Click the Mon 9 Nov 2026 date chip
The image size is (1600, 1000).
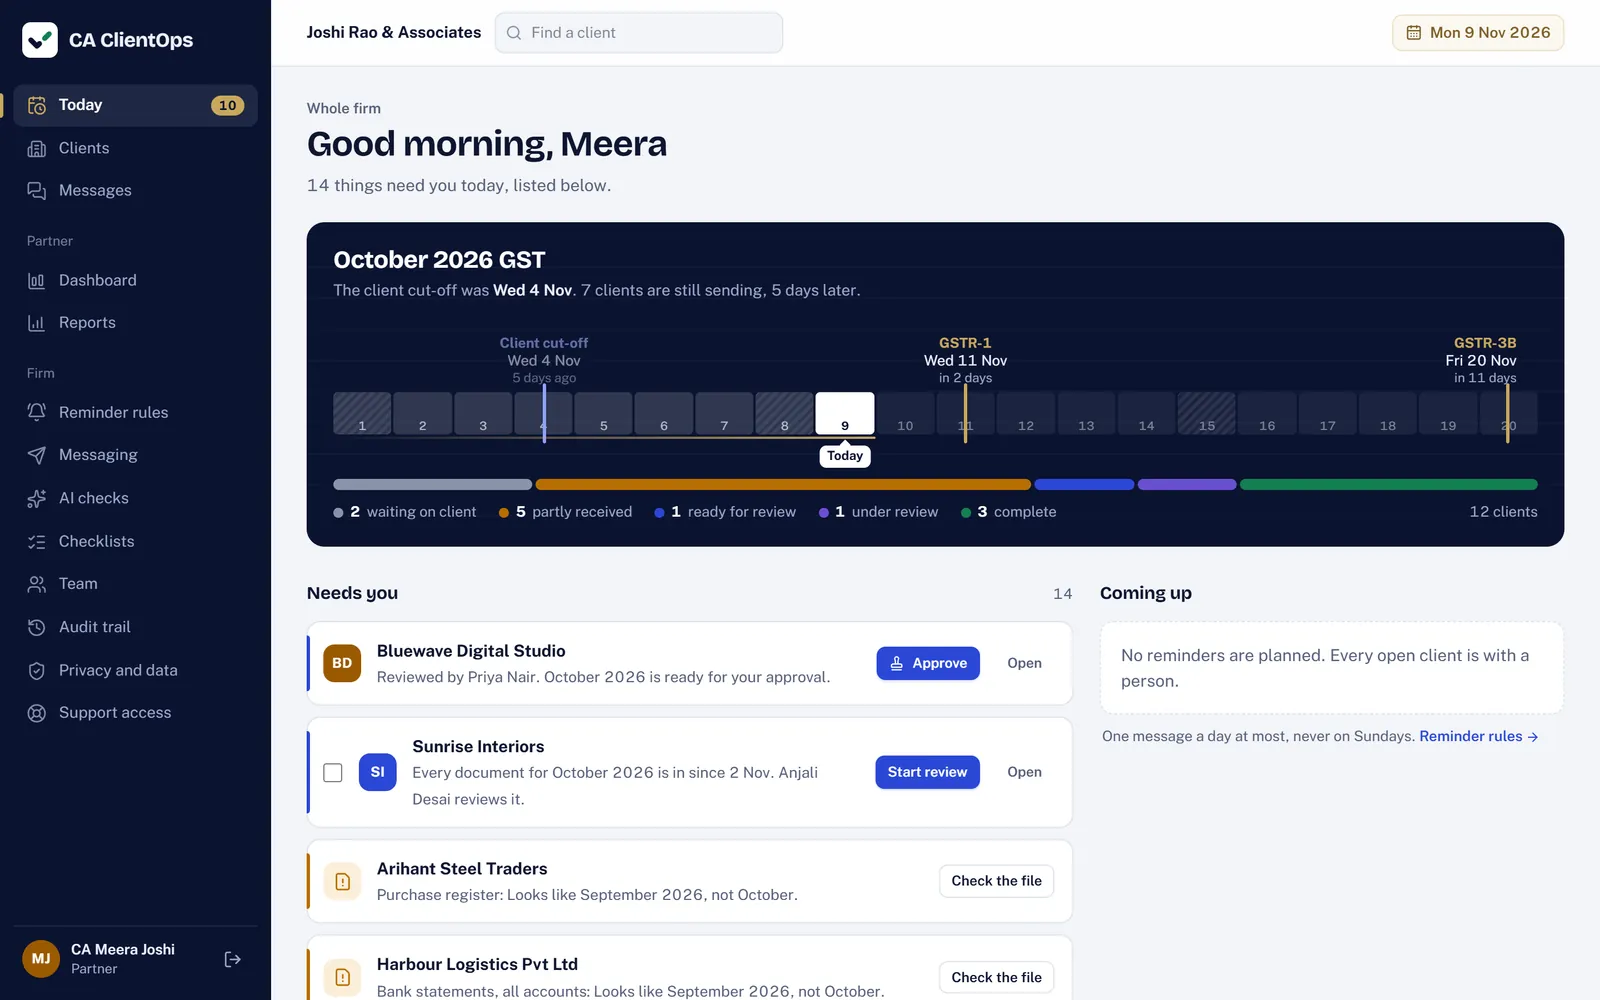pyautogui.click(x=1478, y=33)
